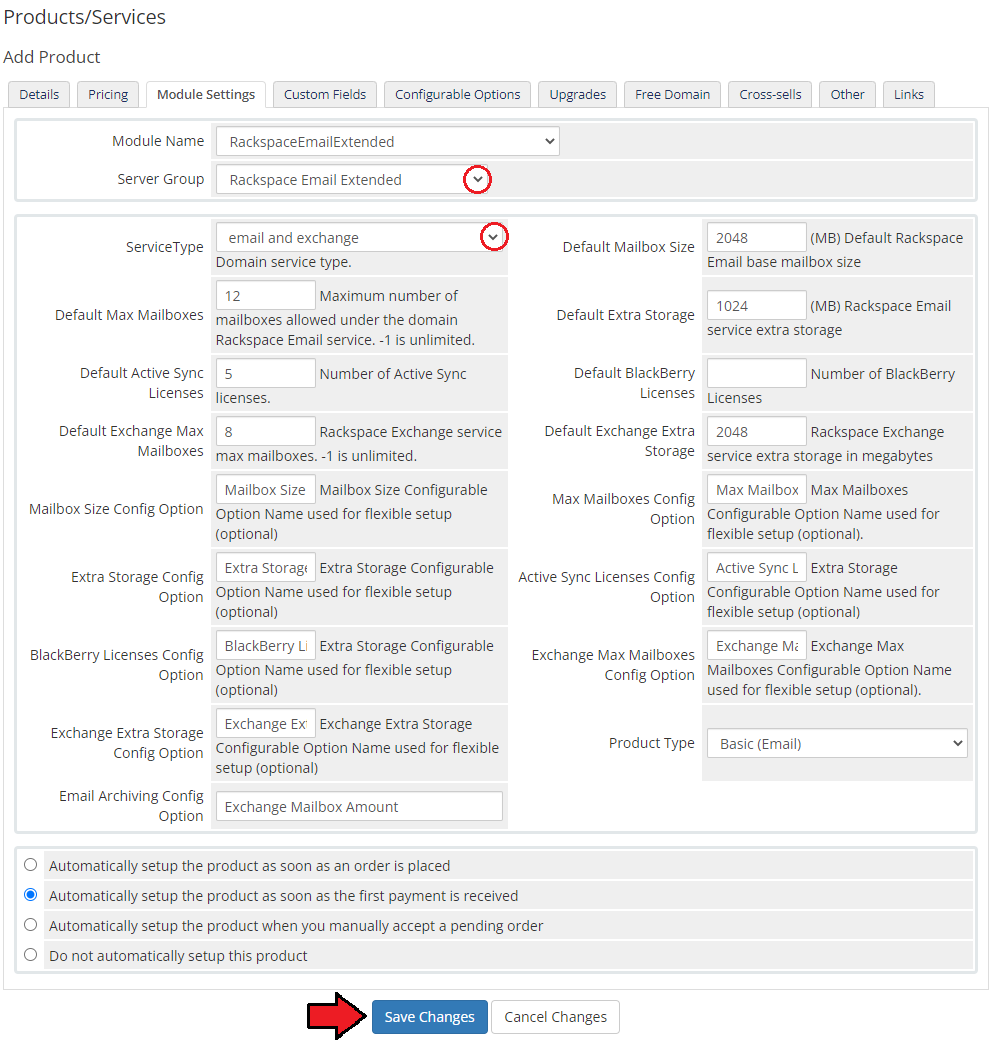This screenshot has width=998, height=1056.
Task: Open the Details tab
Action: coord(39,94)
